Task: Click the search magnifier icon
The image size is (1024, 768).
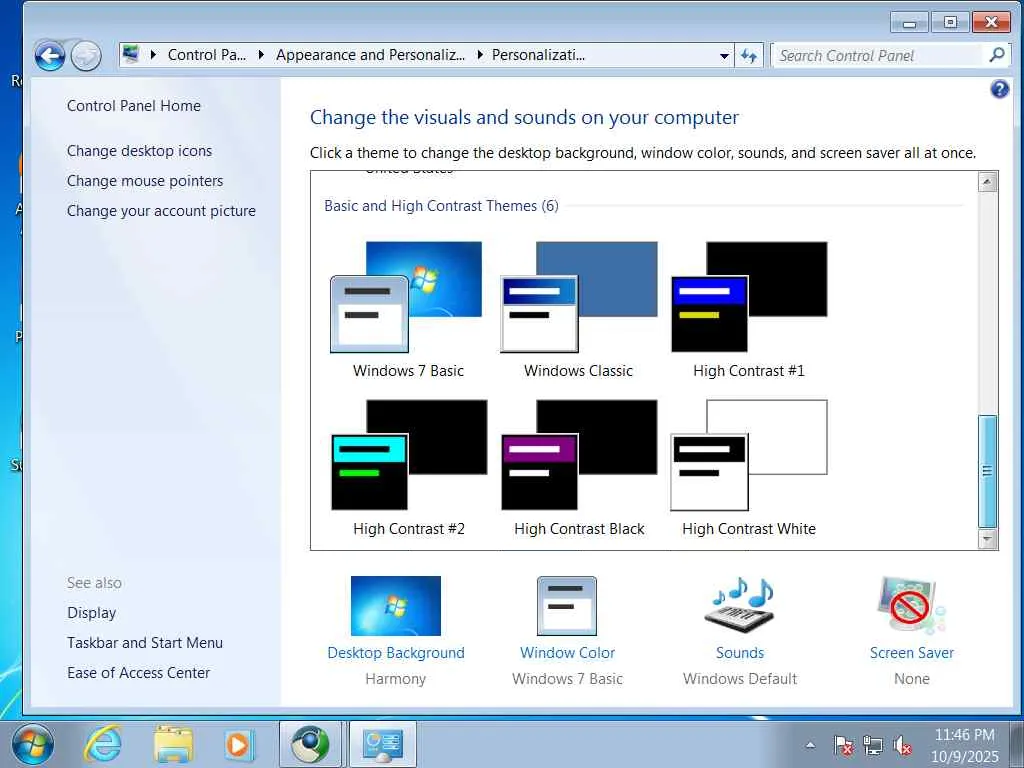Action: tap(997, 56)
